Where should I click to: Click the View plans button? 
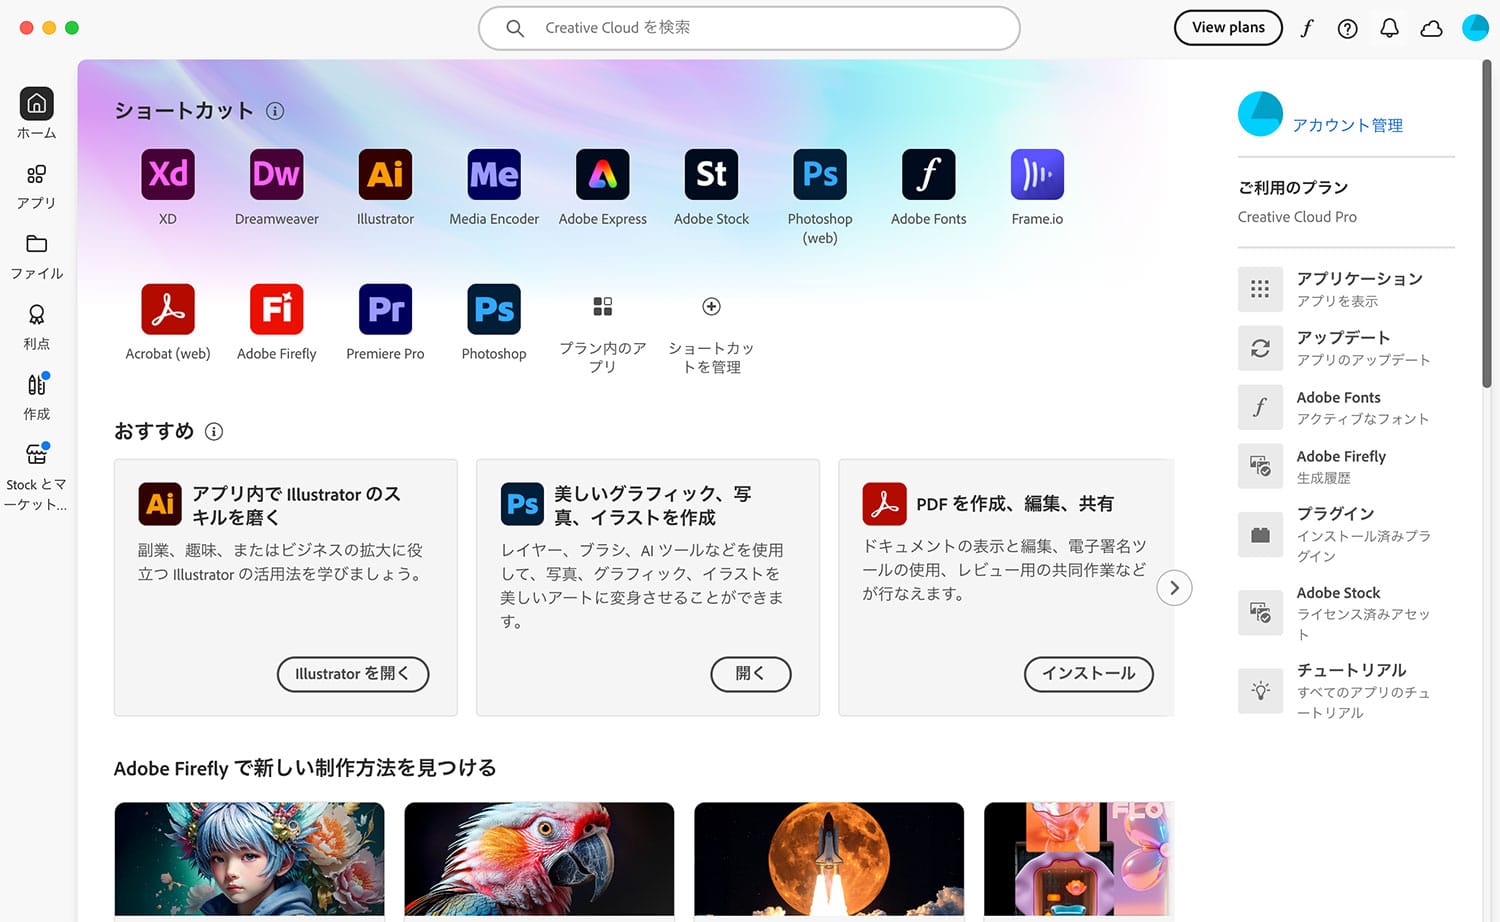click(1228, 27)
